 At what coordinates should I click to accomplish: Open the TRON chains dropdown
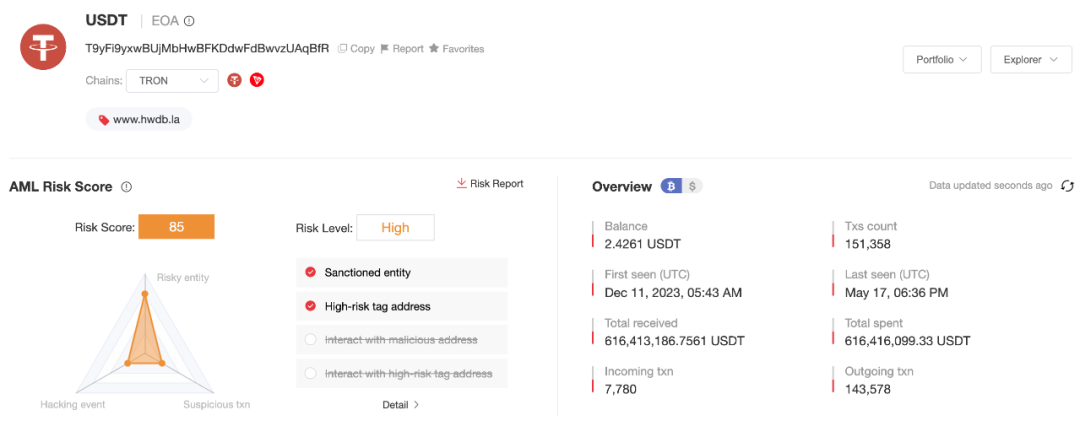tap(172, 80)
